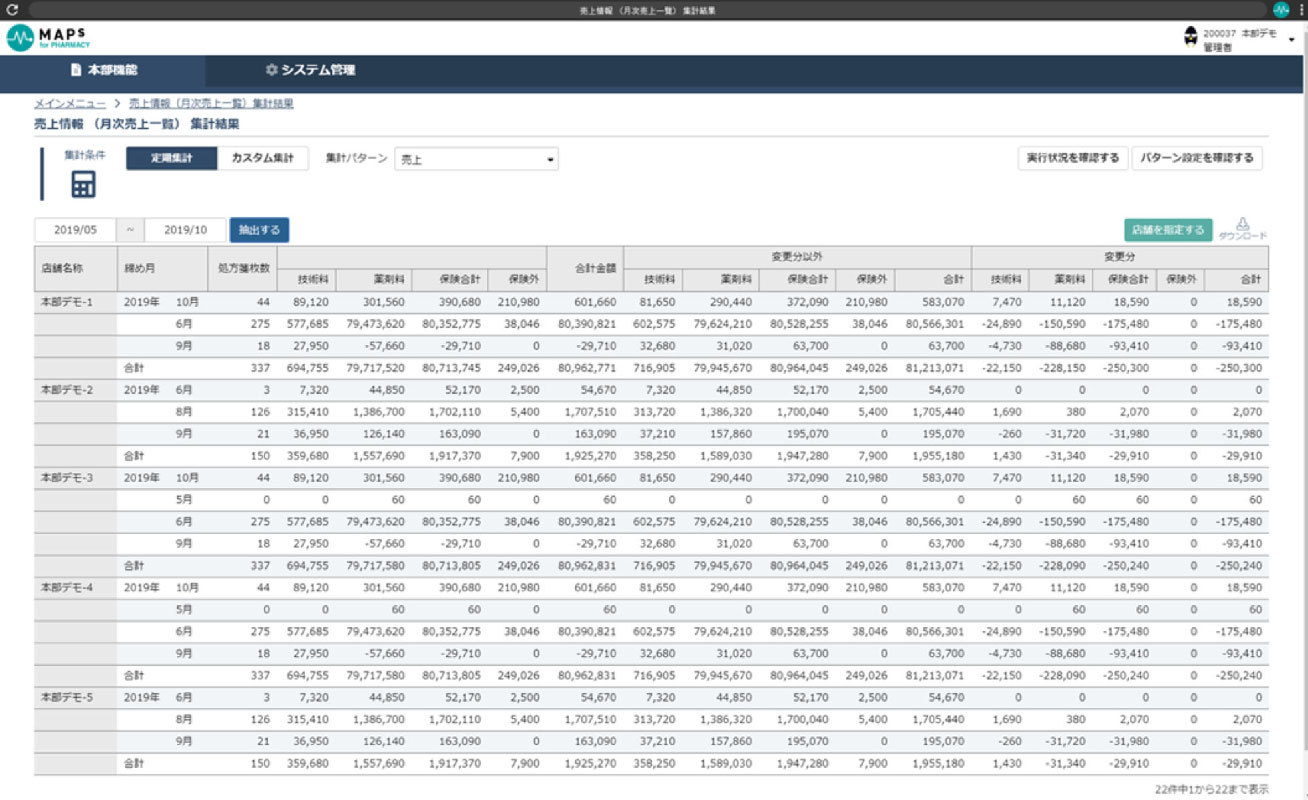Click the 80,390,821 total in 本部デモ-1 6月 row
Screen dimensions: 1308x800
pos(587,324)
